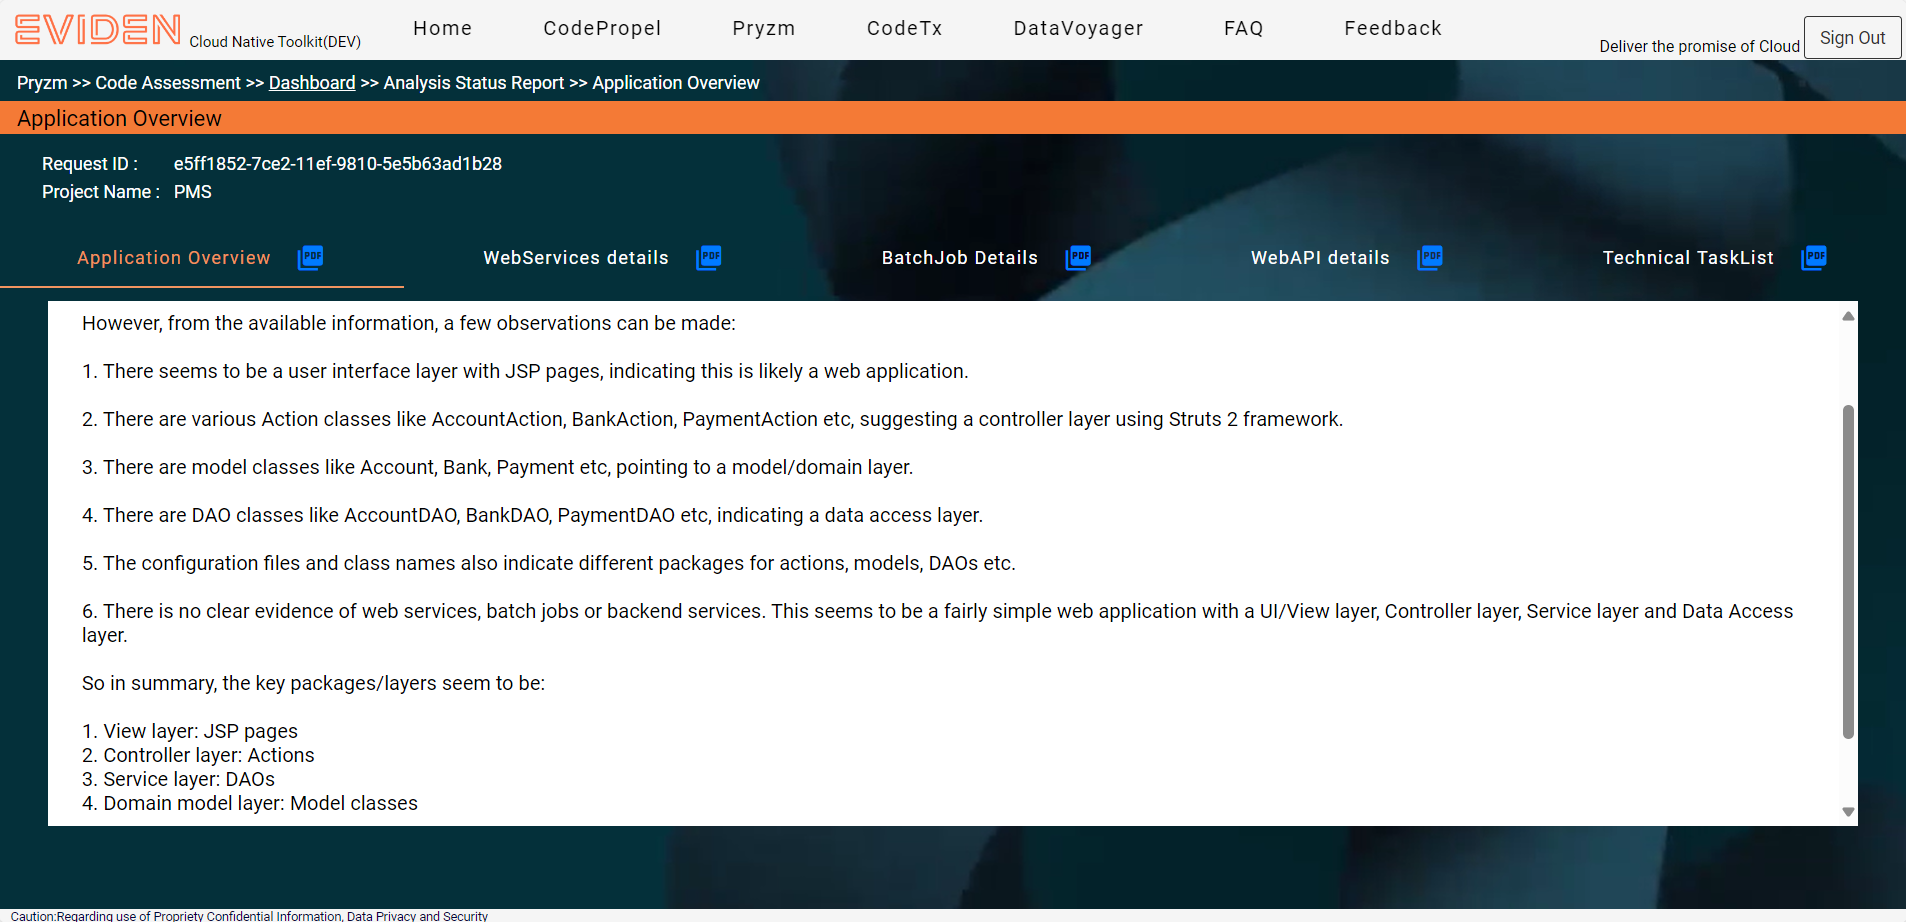
Task: Click the Code Assessment breadcrumb text
Action: coord(168,83)
